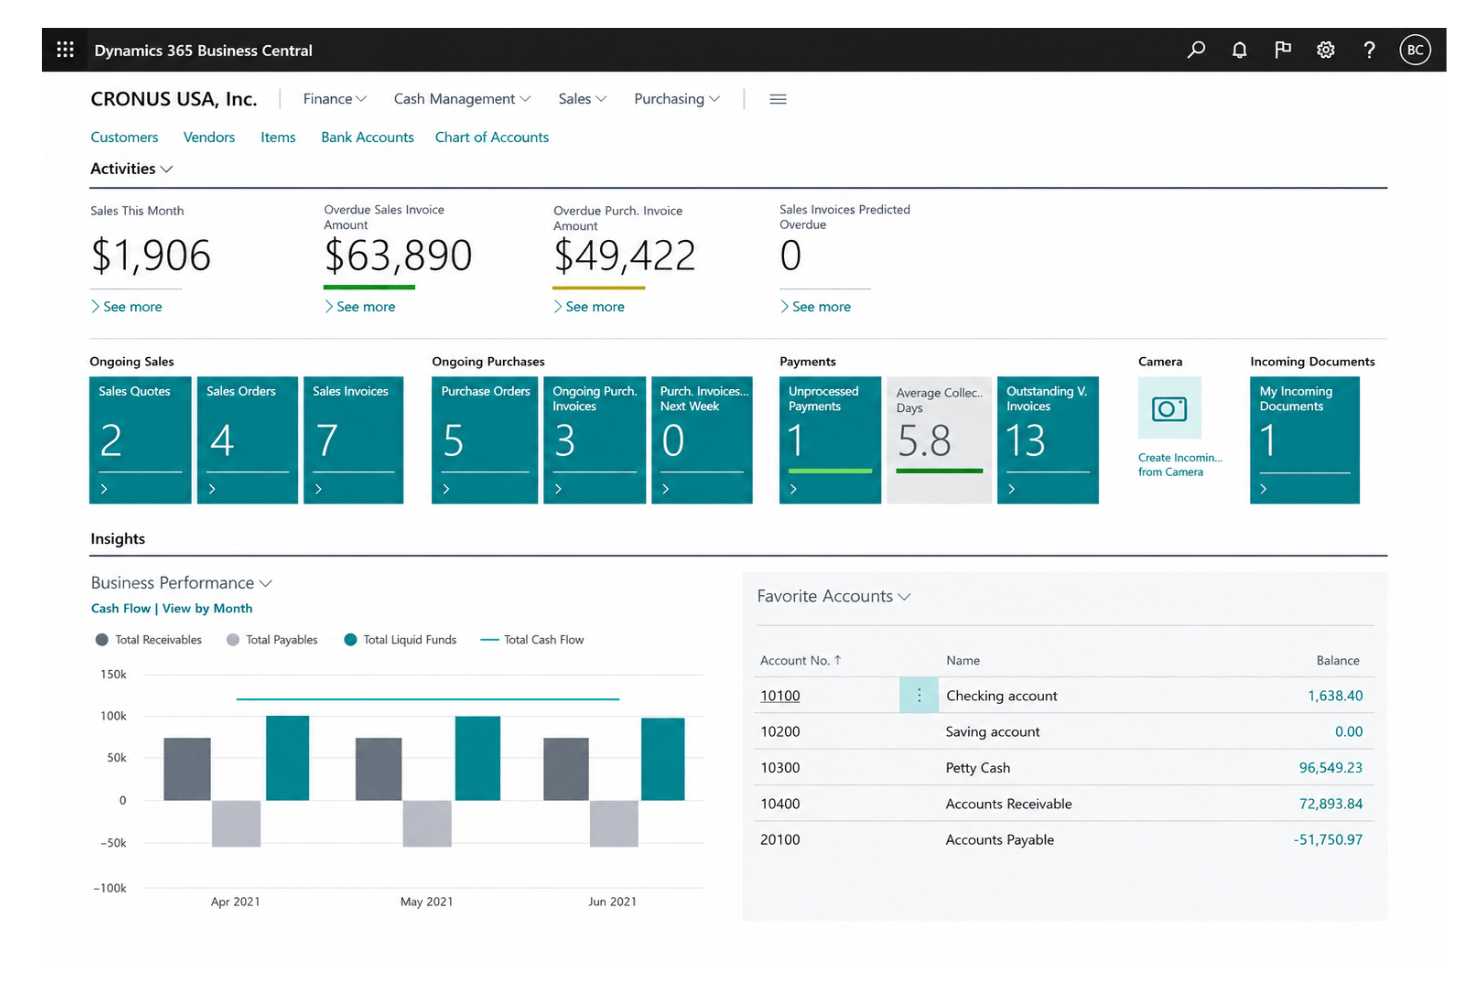The height and width of the screenshot is (987, 1480).
Task: Toggle Total Liquid Funds legend series
Action: coord(400,640)
